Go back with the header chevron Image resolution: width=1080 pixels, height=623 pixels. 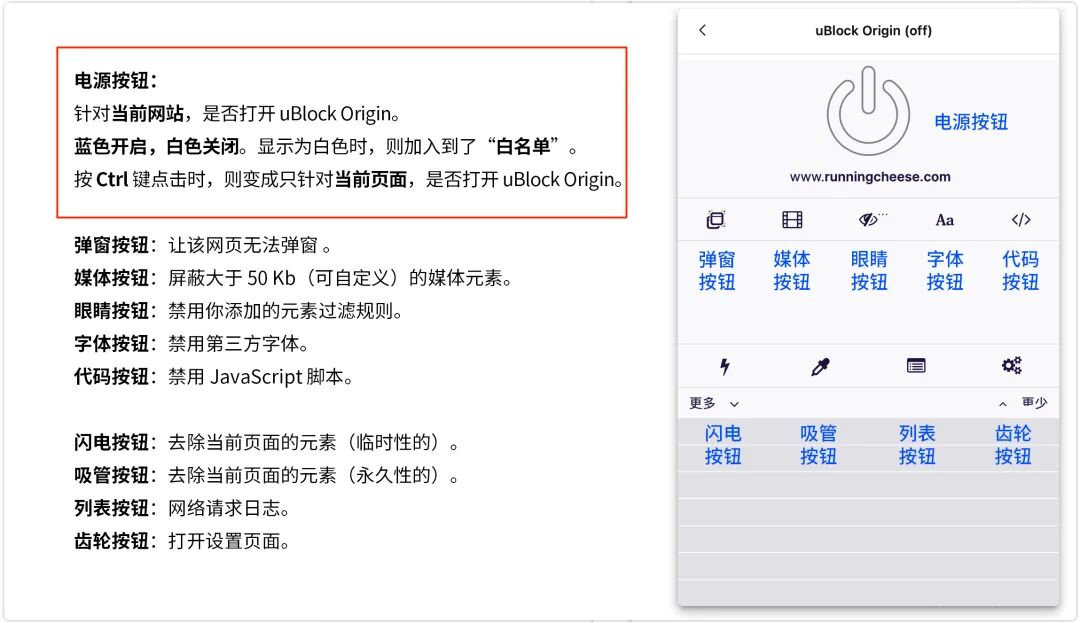click(x=702, y=30)
